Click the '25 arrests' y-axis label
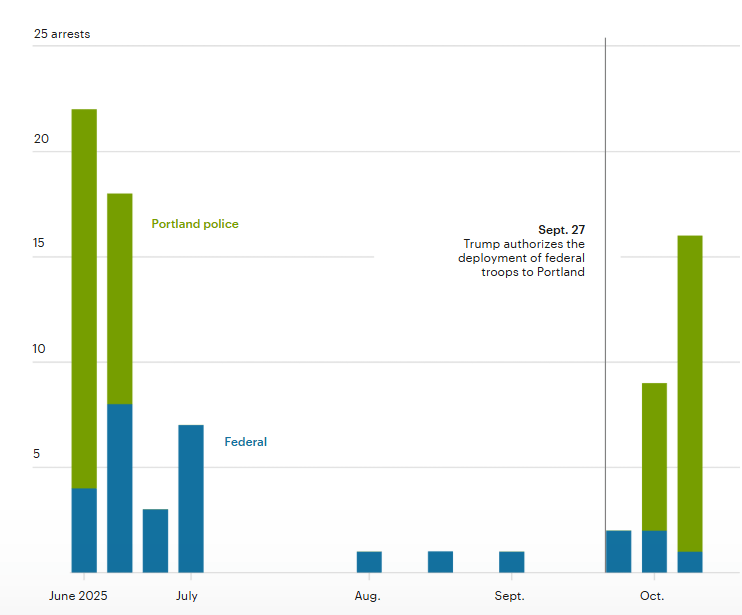Viewport: 742px width, 615px height. (x=62, y=34)
